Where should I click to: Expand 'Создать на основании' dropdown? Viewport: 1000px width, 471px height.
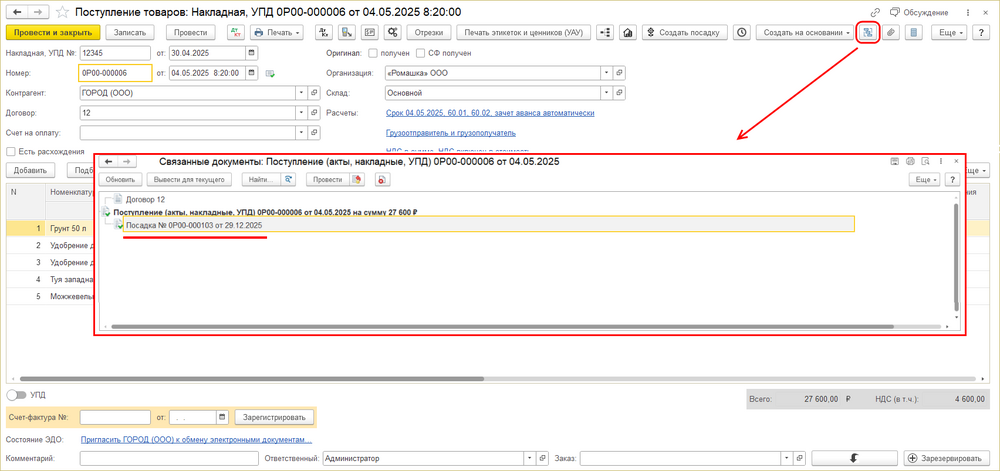[806, 33]
